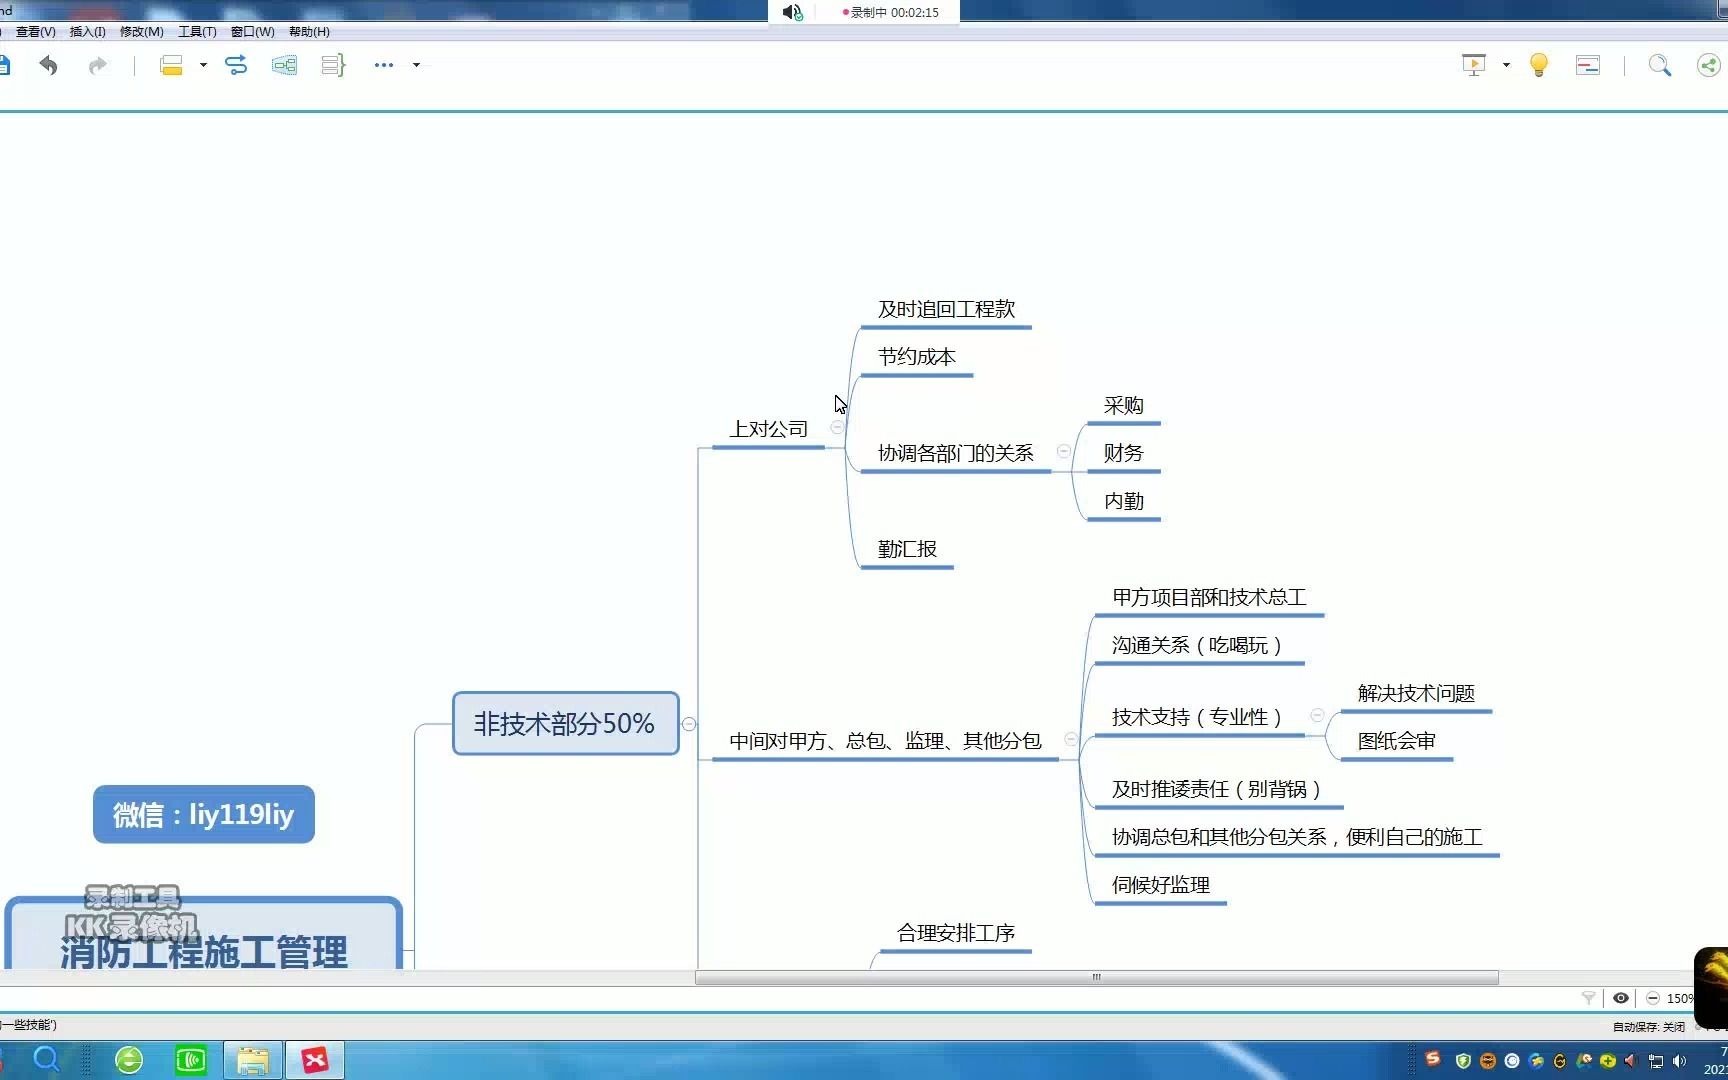Select the 财务 subtopic

(1123, 453)
